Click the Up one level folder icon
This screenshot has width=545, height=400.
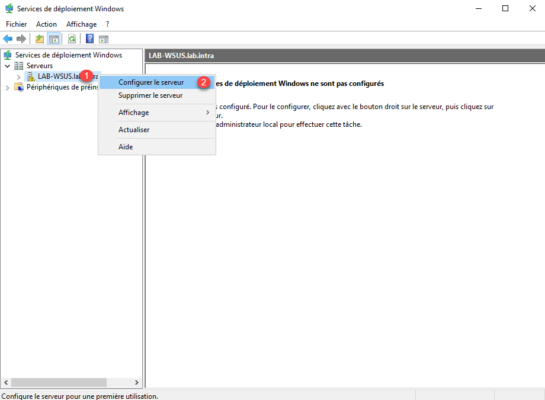click(40, 39)
